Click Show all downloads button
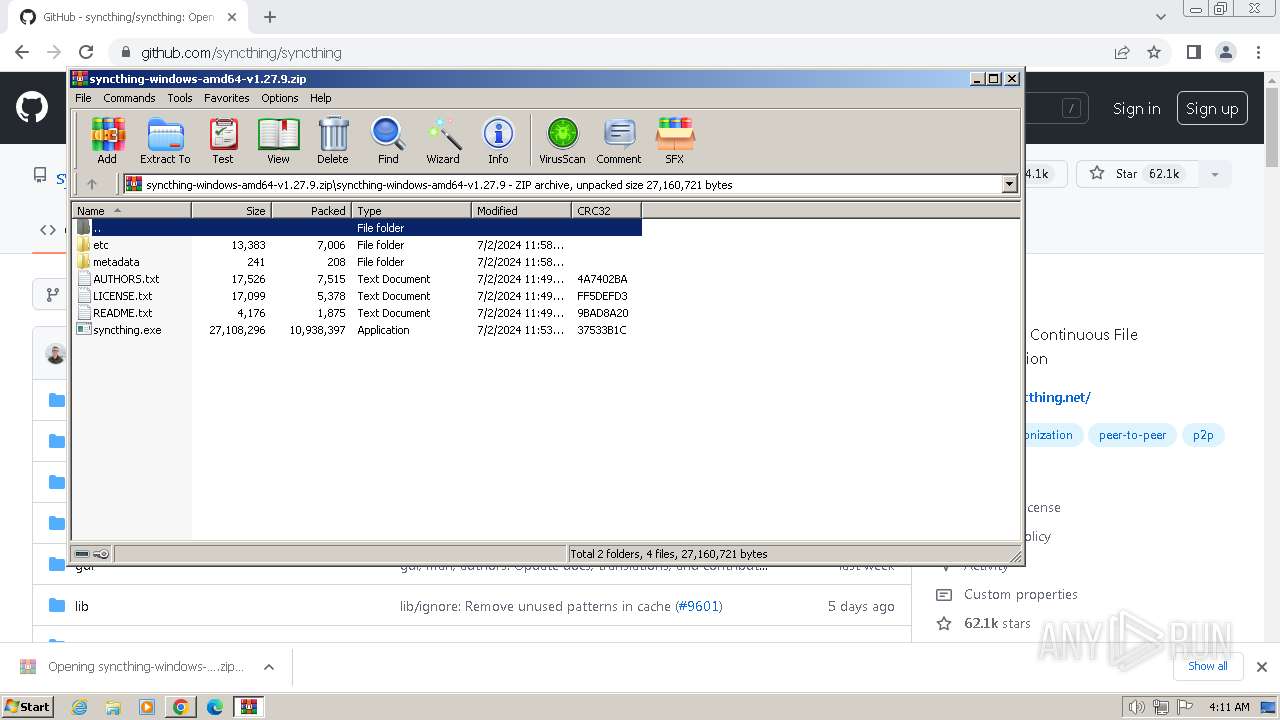 tap(1208, 666)
